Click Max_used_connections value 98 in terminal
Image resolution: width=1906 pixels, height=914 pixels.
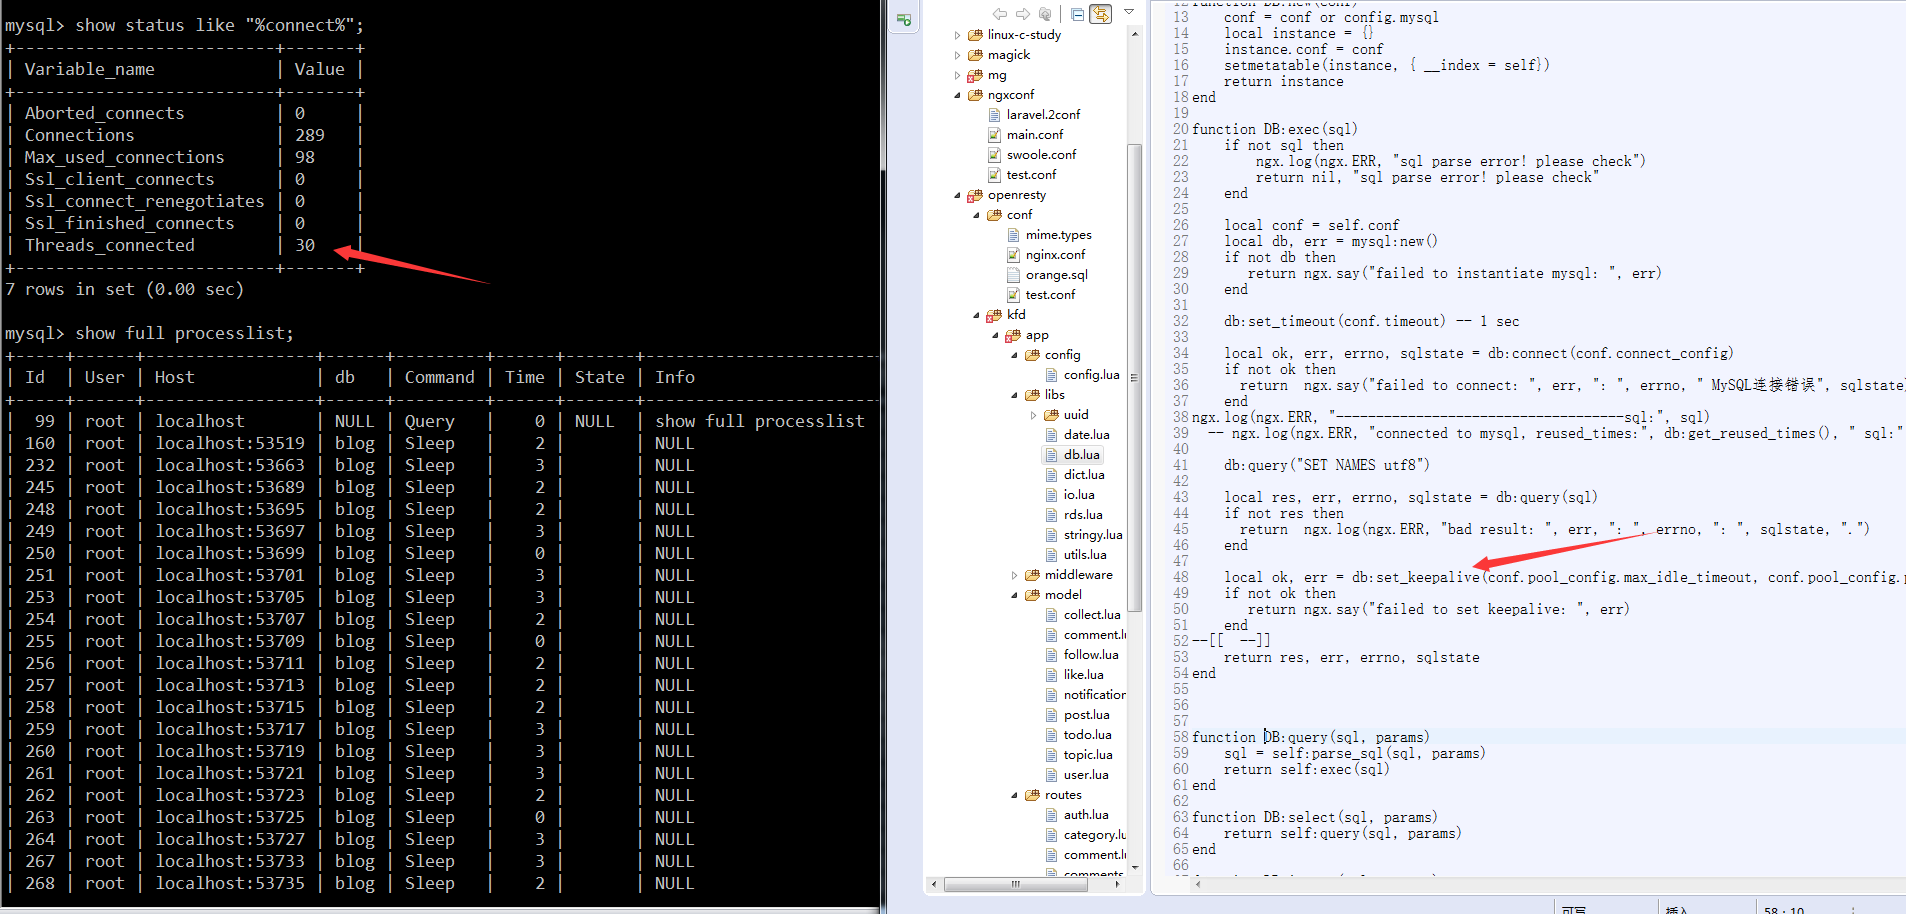click(x=305, y=157)
